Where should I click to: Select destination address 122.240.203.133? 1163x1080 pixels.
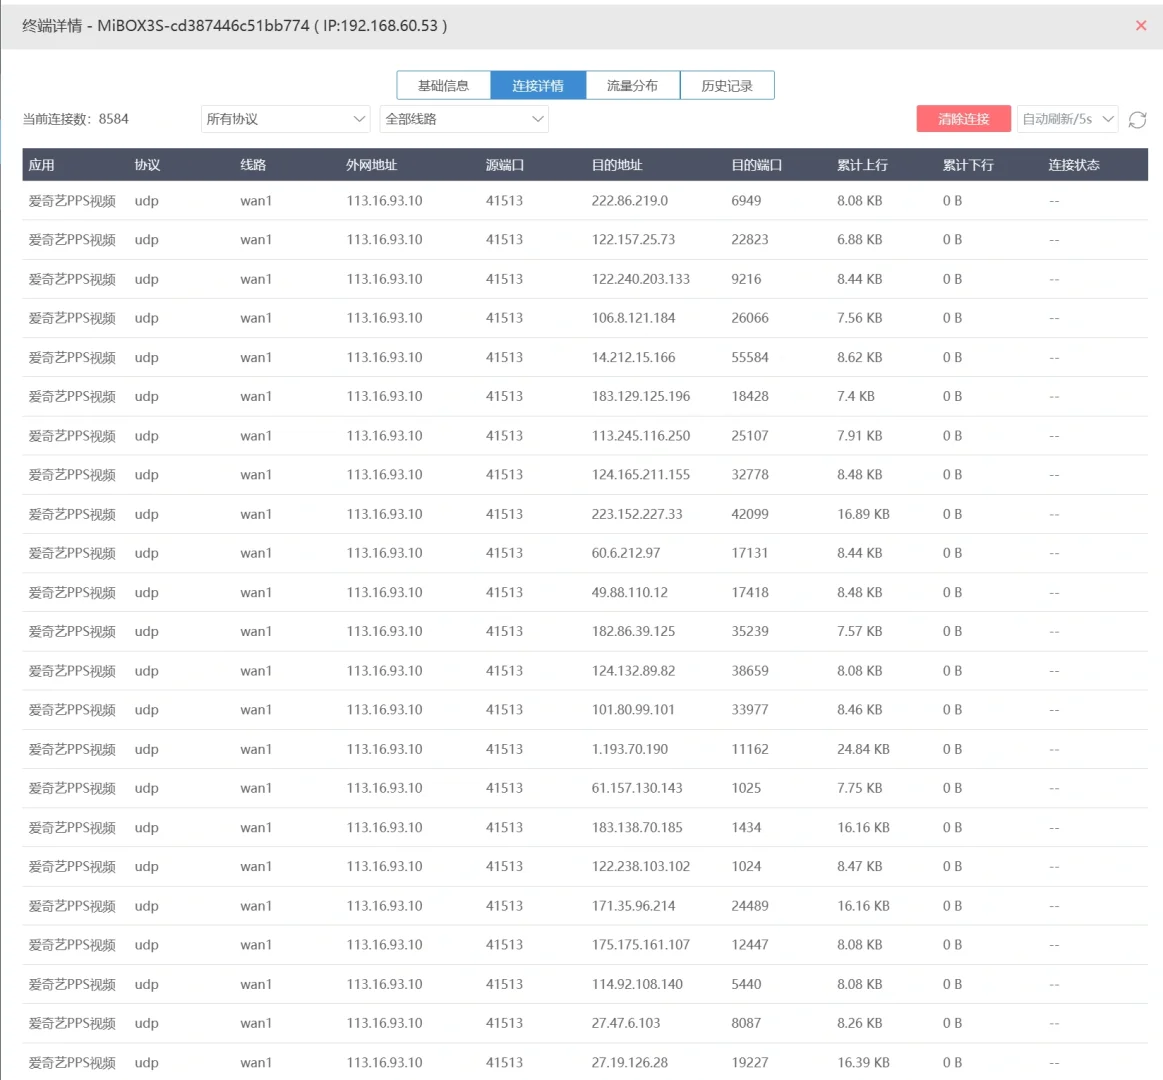coord(641,279)
